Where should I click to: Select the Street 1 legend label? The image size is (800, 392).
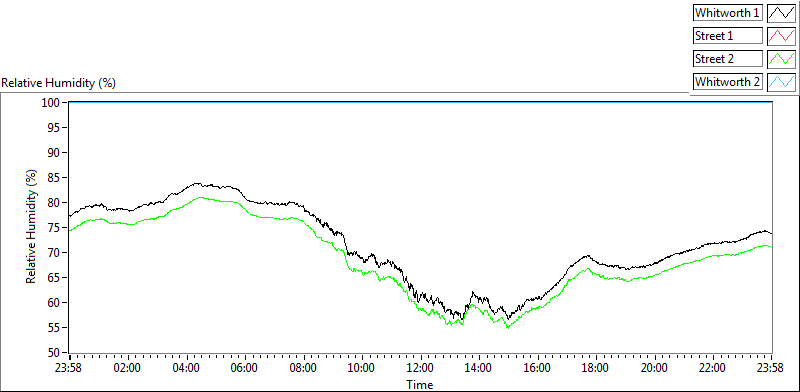point(728,36)
